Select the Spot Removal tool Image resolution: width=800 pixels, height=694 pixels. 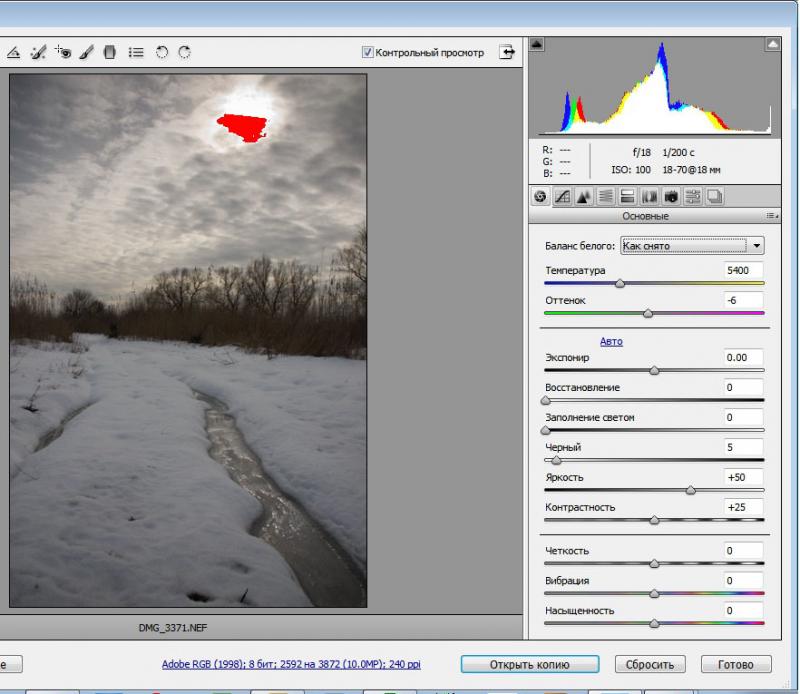(38, 52)
